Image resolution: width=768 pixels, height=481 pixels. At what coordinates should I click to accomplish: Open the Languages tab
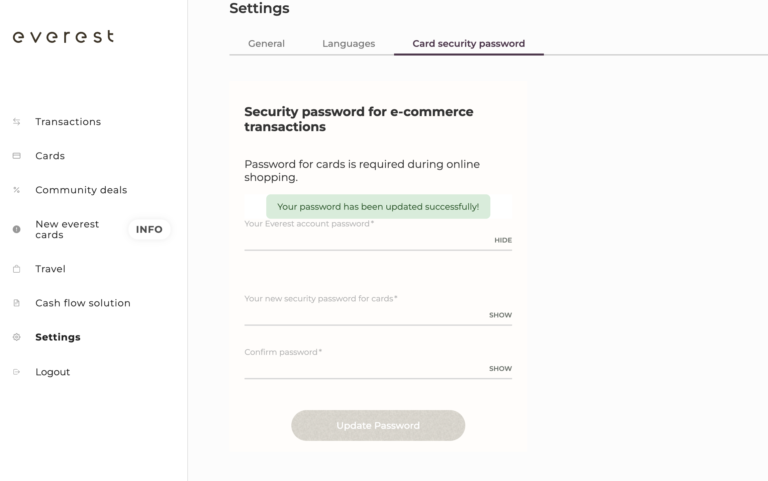tap(348, 44)
